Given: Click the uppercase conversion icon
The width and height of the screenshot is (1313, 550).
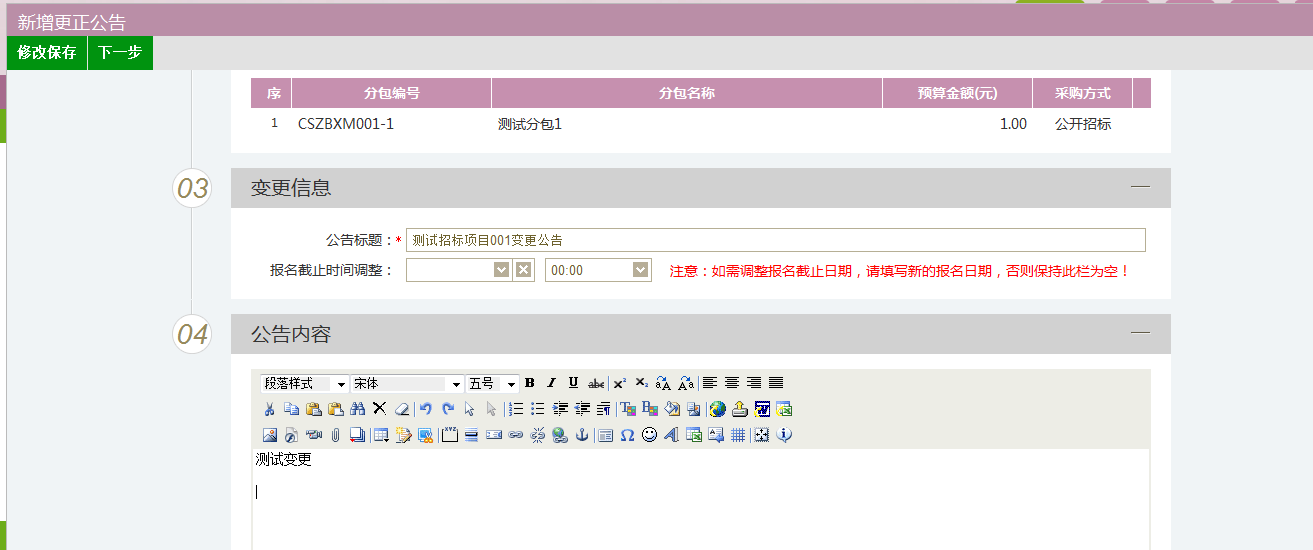Looking at the screenshot, I should [664, 383].
